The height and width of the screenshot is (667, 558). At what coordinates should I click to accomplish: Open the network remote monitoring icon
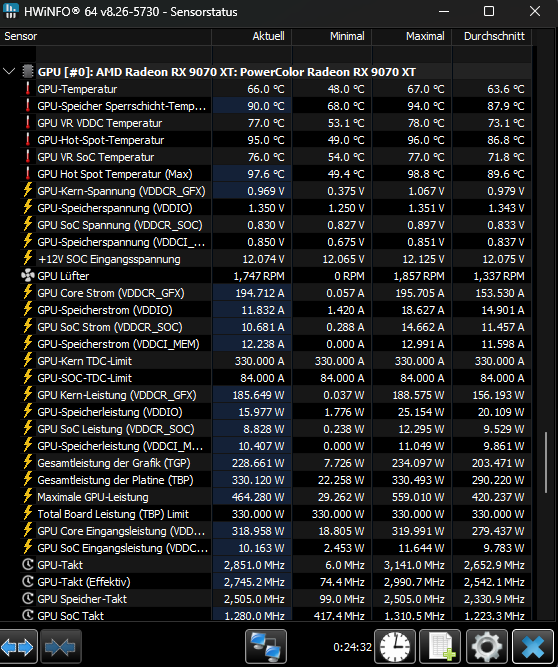pyautogui.click(x=266, y=647)
